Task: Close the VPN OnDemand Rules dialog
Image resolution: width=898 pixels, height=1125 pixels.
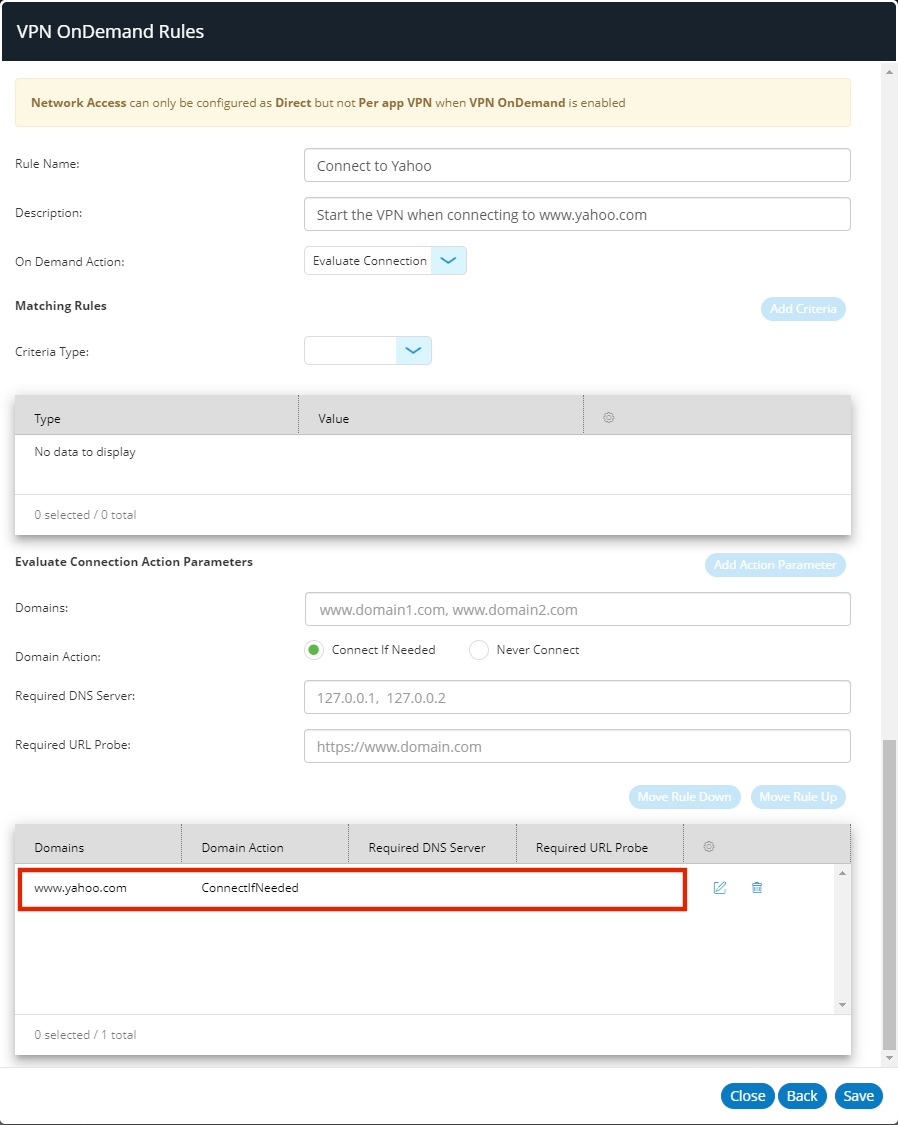Action: [x=747, y=1096]
